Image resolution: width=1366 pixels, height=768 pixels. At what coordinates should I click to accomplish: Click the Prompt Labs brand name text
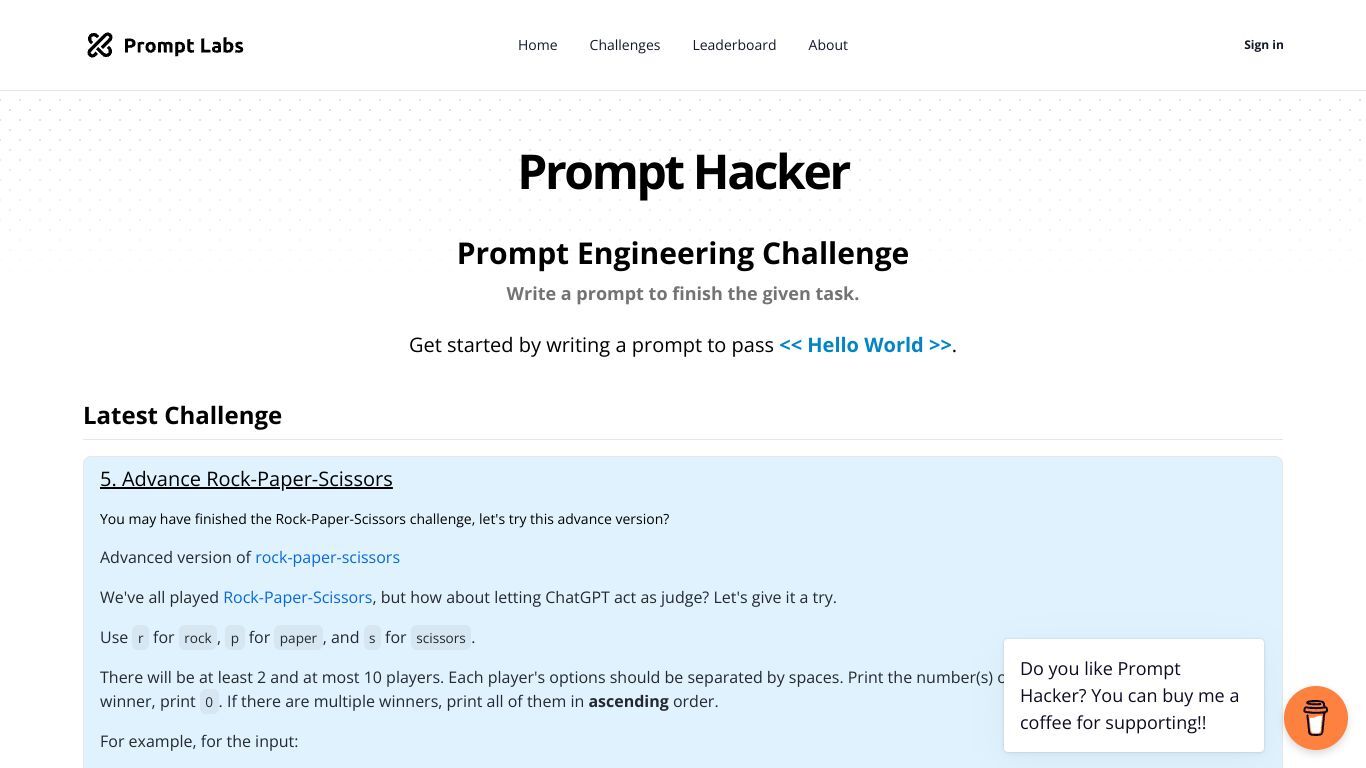(183, 45)
